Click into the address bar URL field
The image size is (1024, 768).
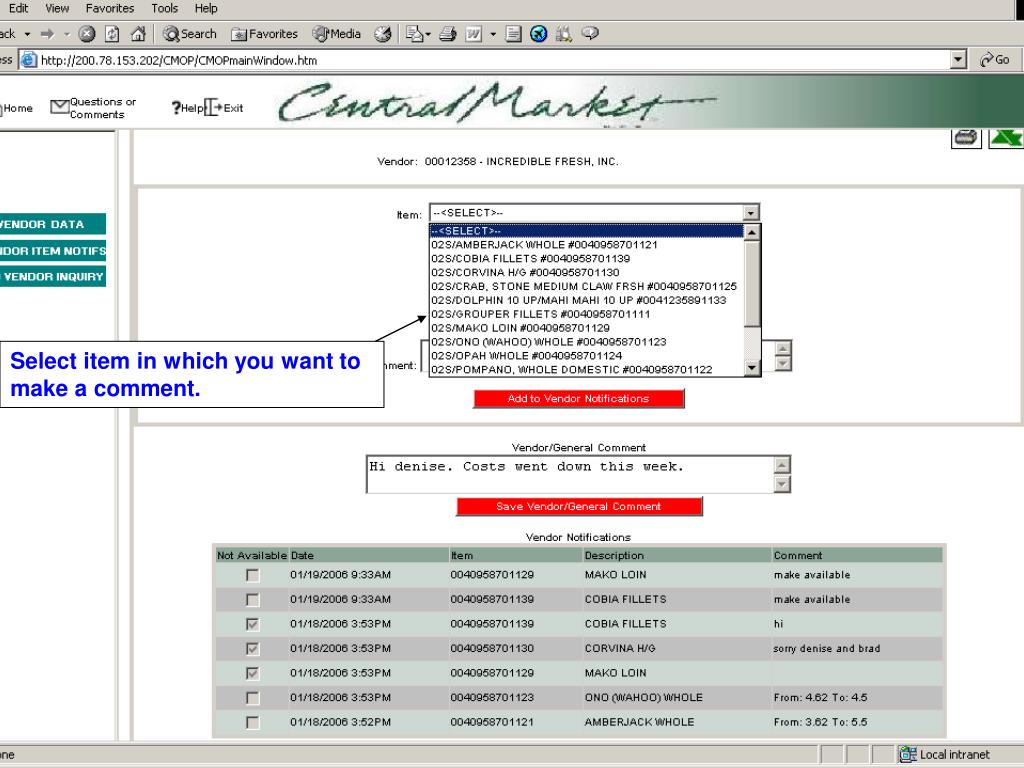(493, 60)
